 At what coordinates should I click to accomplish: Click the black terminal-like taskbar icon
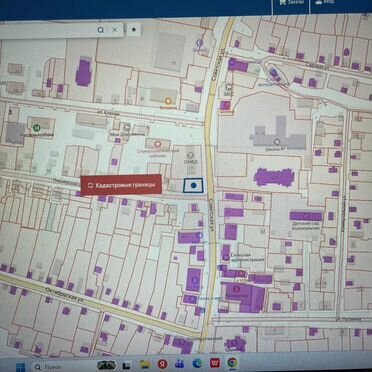[126, 366]
